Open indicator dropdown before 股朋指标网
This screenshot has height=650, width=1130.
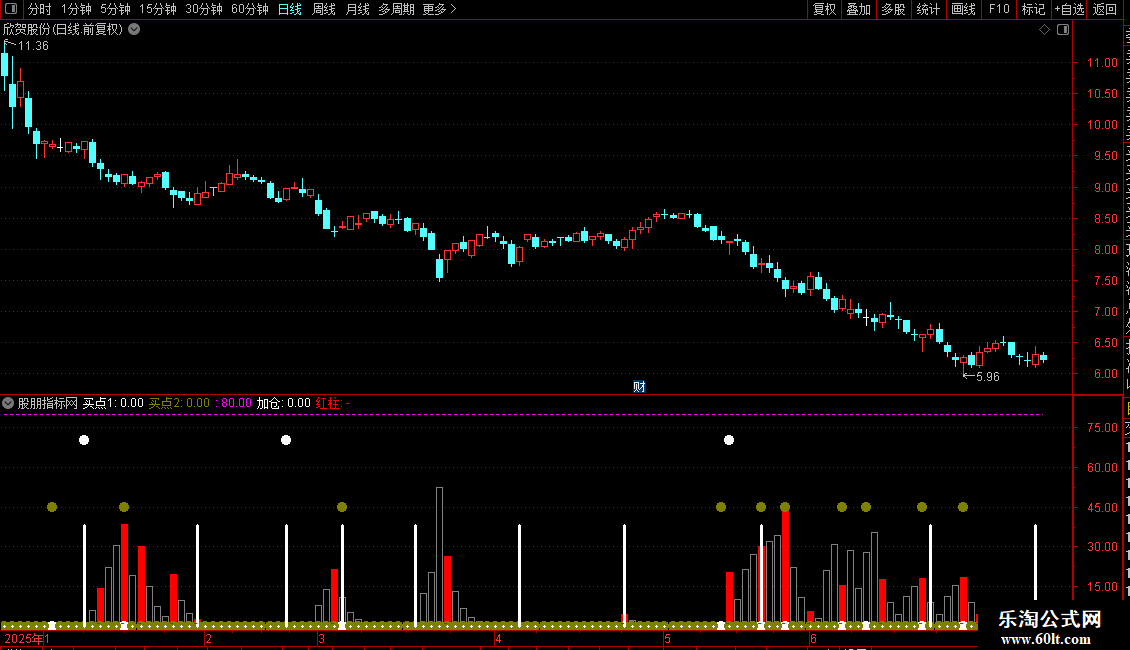(x=8, y=404)
